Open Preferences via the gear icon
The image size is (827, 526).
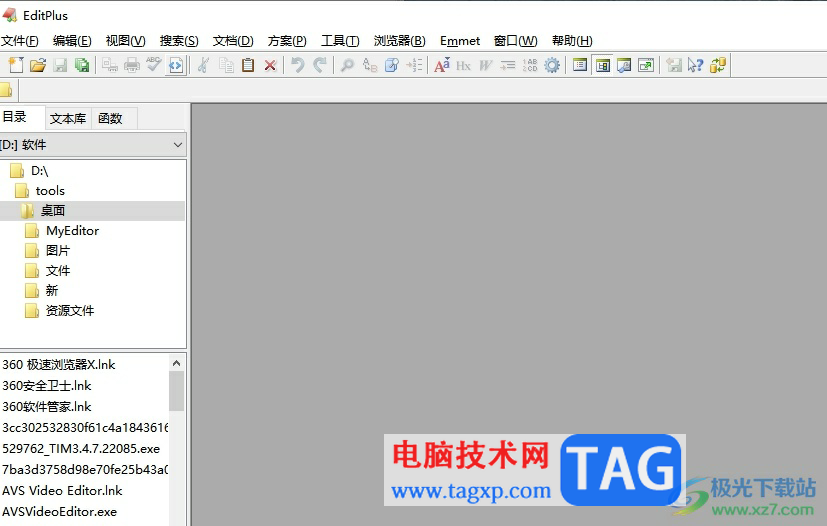[552, 65]
